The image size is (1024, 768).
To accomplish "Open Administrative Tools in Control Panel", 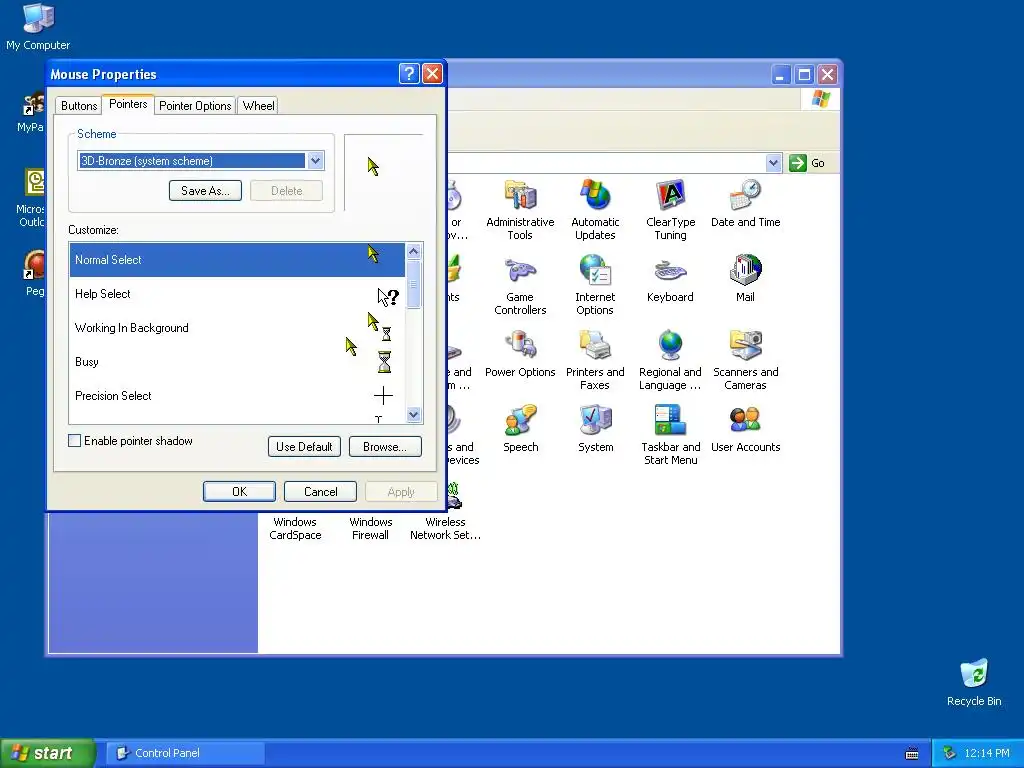I will tap(520, 210).
